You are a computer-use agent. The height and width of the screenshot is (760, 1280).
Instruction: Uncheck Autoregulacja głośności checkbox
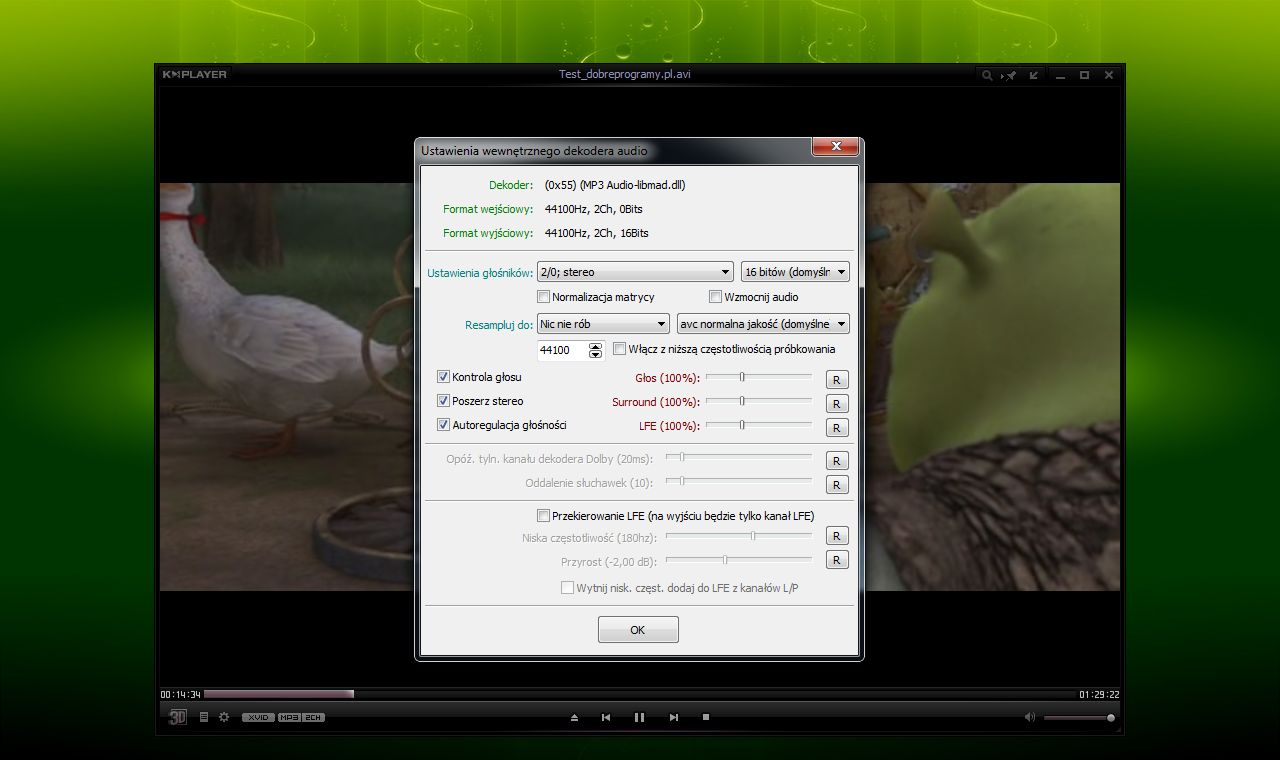click(x=444, y=425)
